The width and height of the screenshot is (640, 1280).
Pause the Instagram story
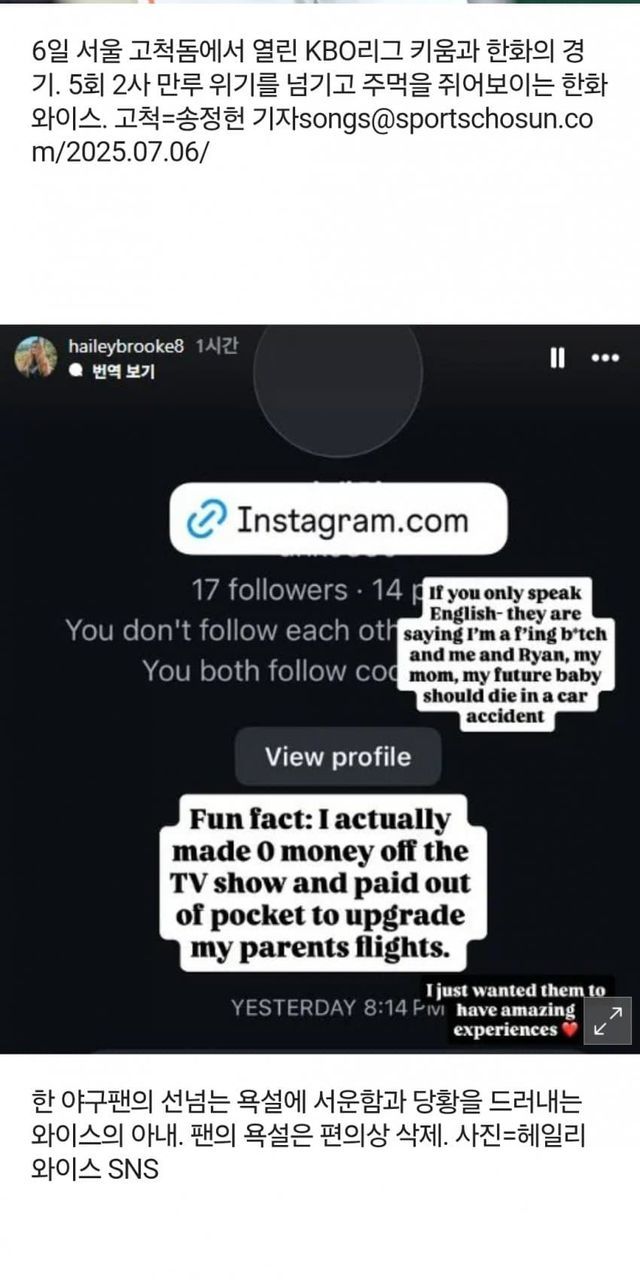558,358
